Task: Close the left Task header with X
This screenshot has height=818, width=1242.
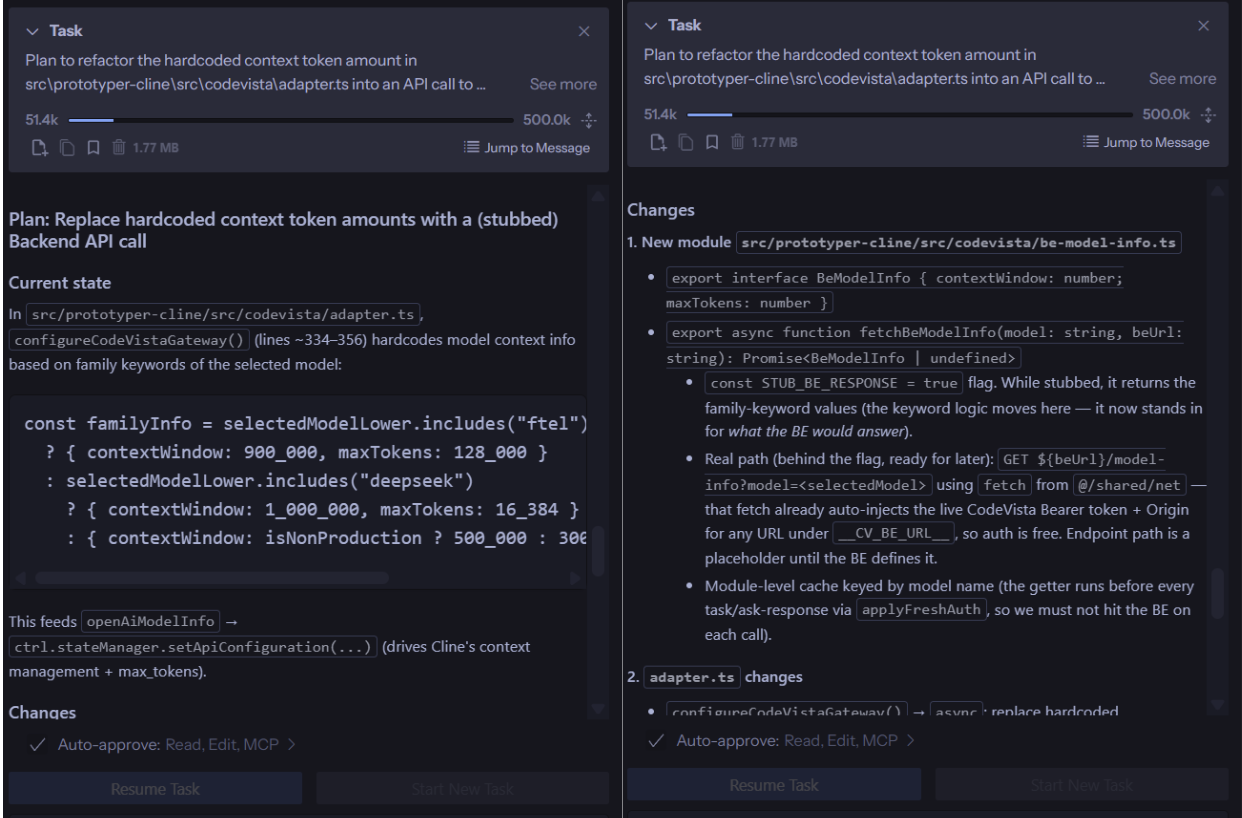Action: (585, 31)
